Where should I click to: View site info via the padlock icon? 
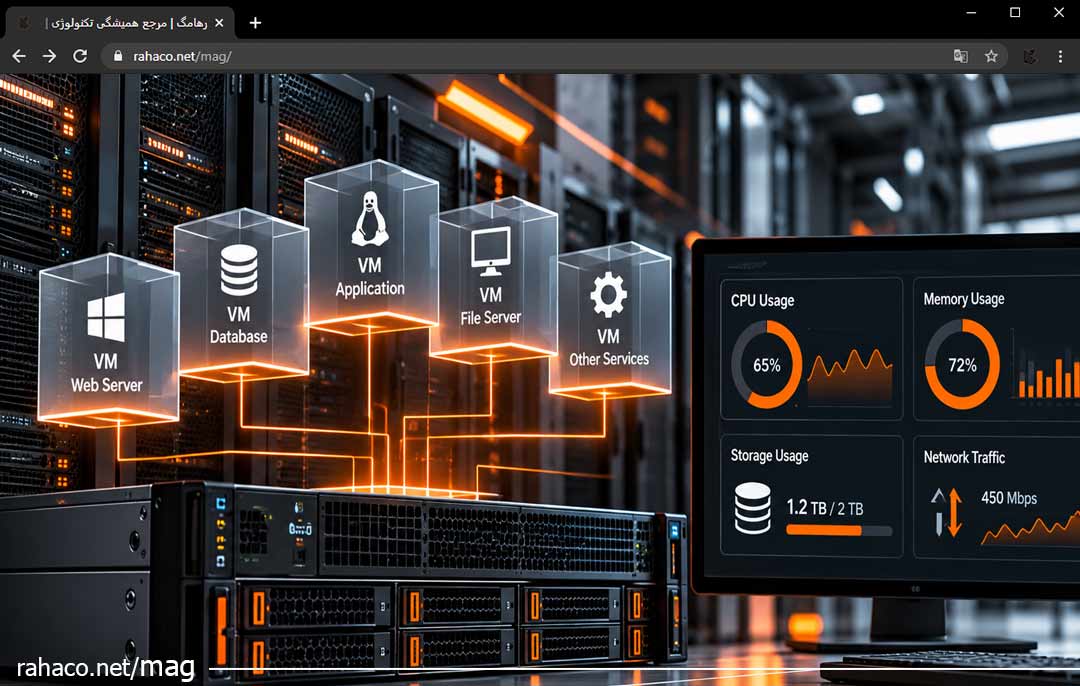coord(118,56)
